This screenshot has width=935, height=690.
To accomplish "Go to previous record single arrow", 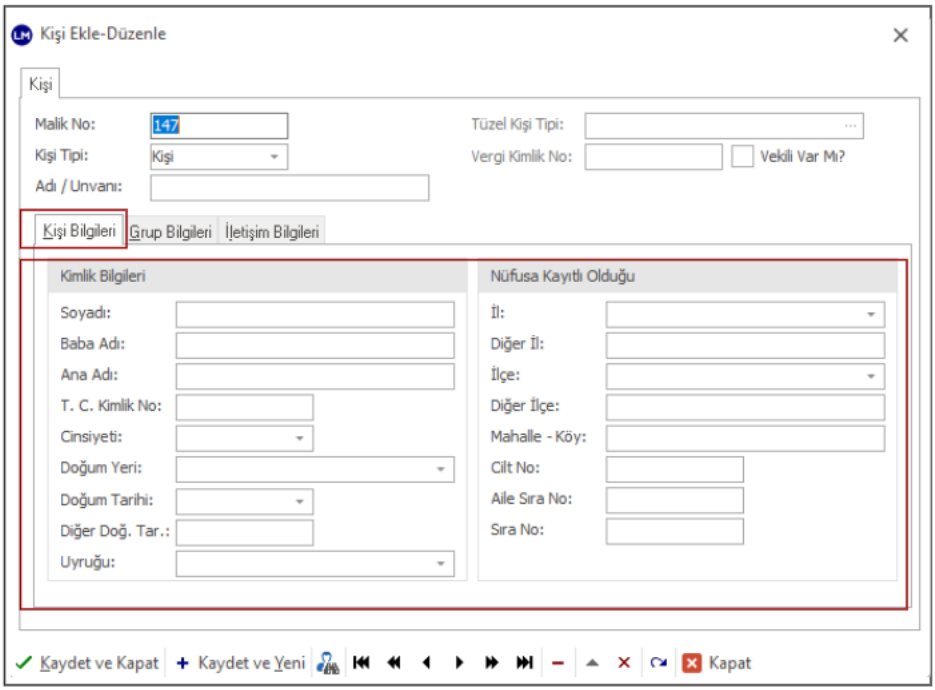I will (x=427, y=663).
